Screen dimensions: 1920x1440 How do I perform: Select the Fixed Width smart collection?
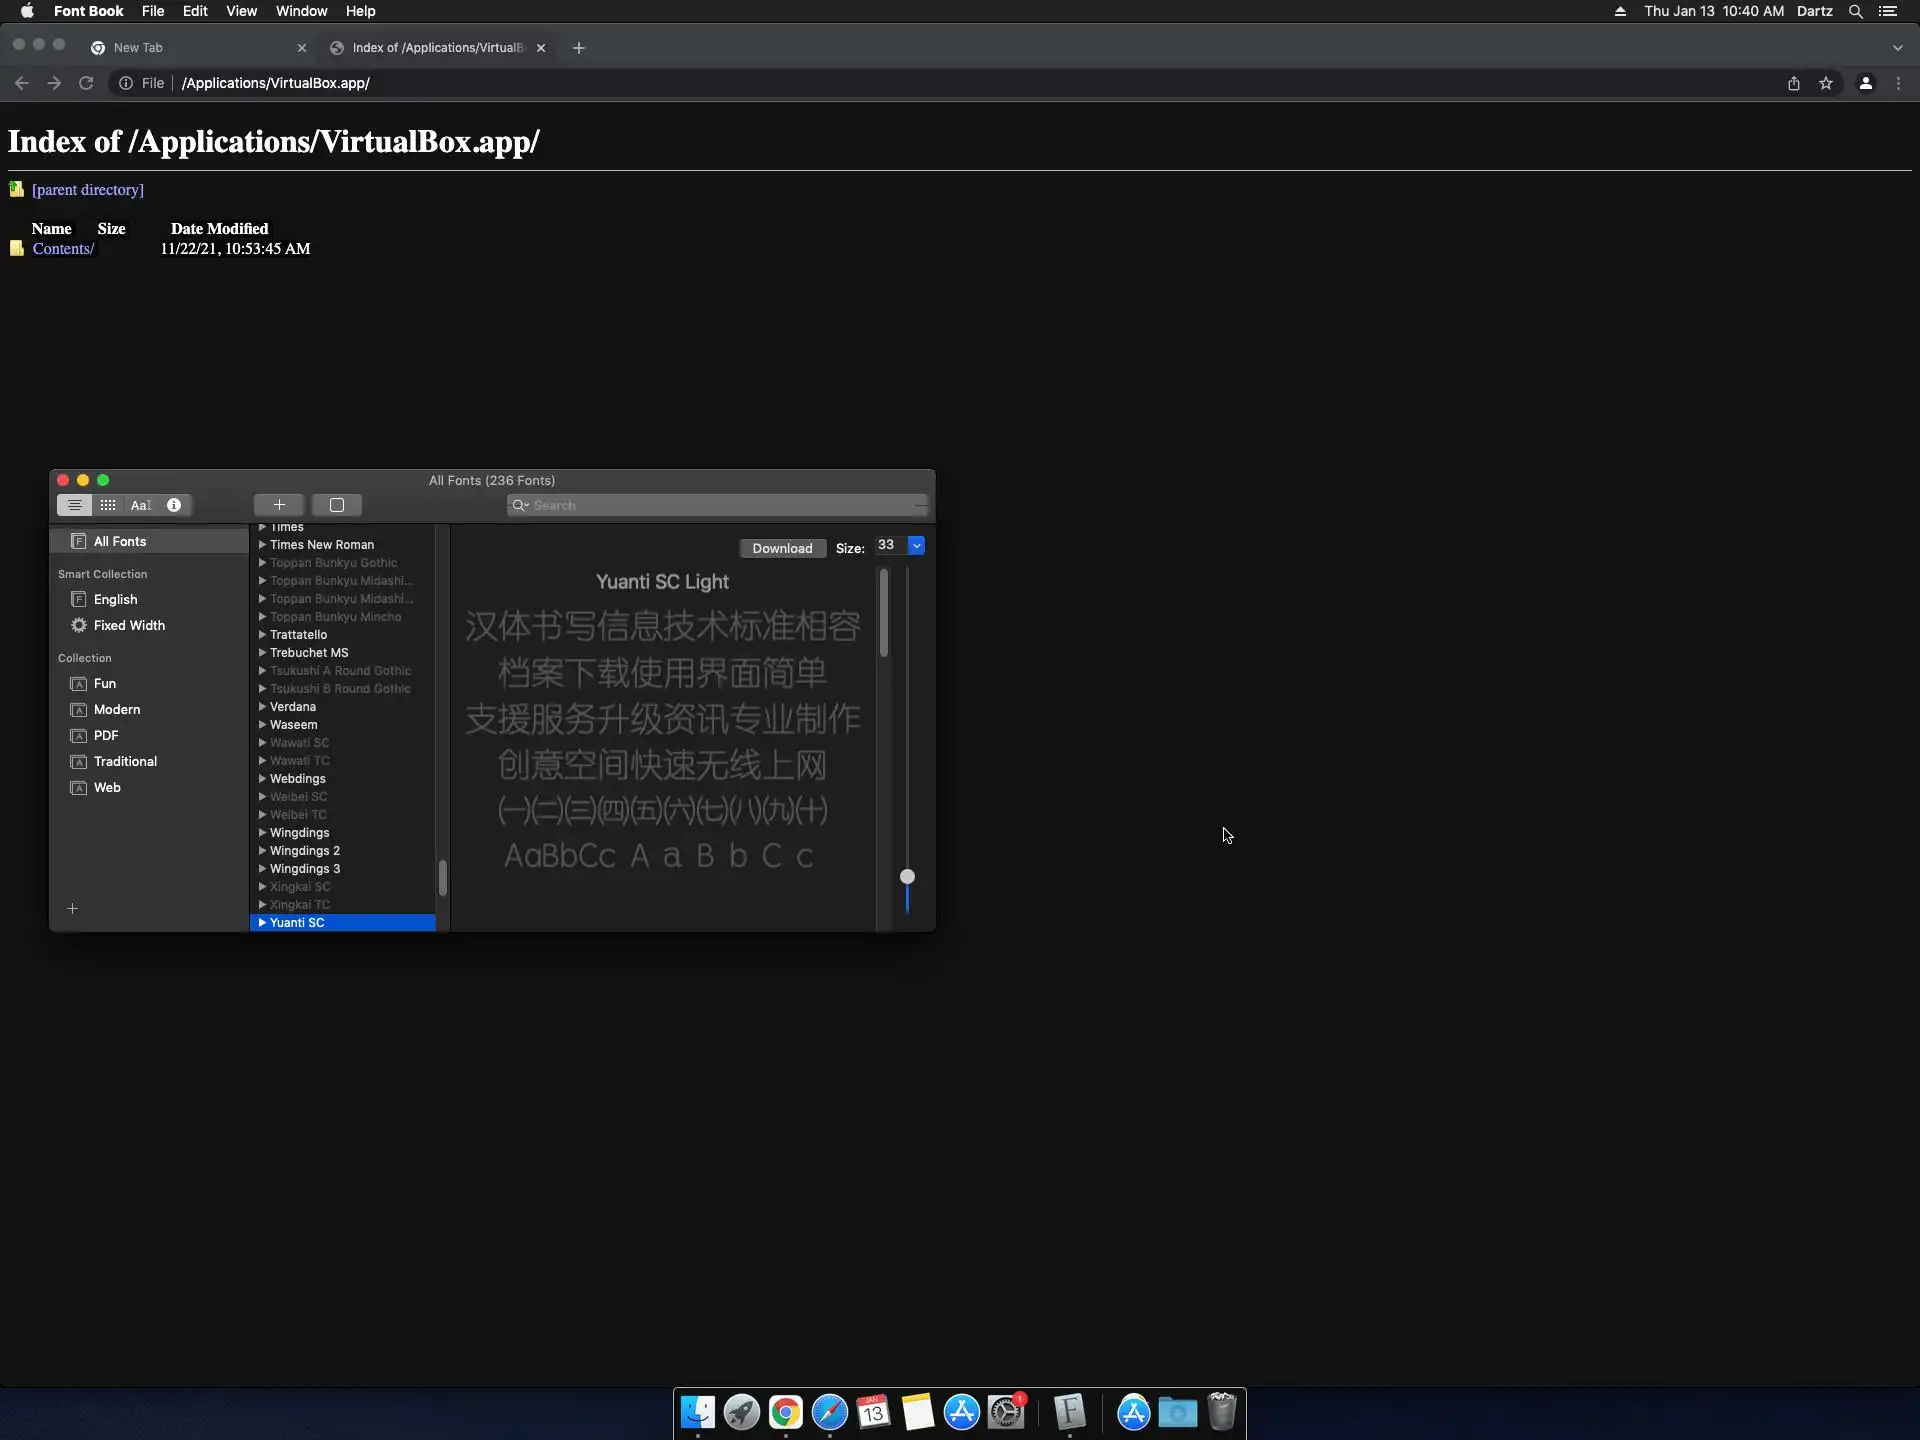129,625
